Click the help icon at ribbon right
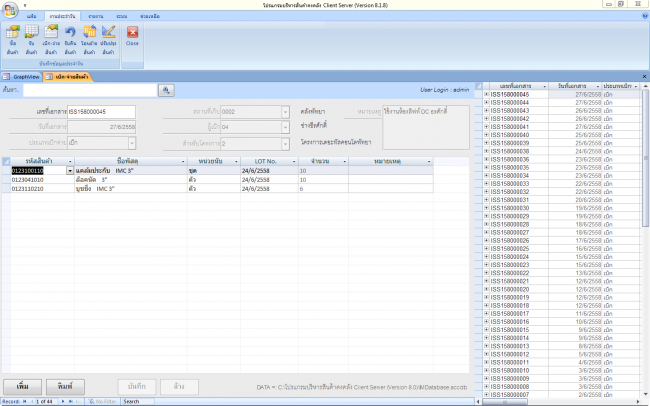650x406 pixels. (x=645, y=16)
